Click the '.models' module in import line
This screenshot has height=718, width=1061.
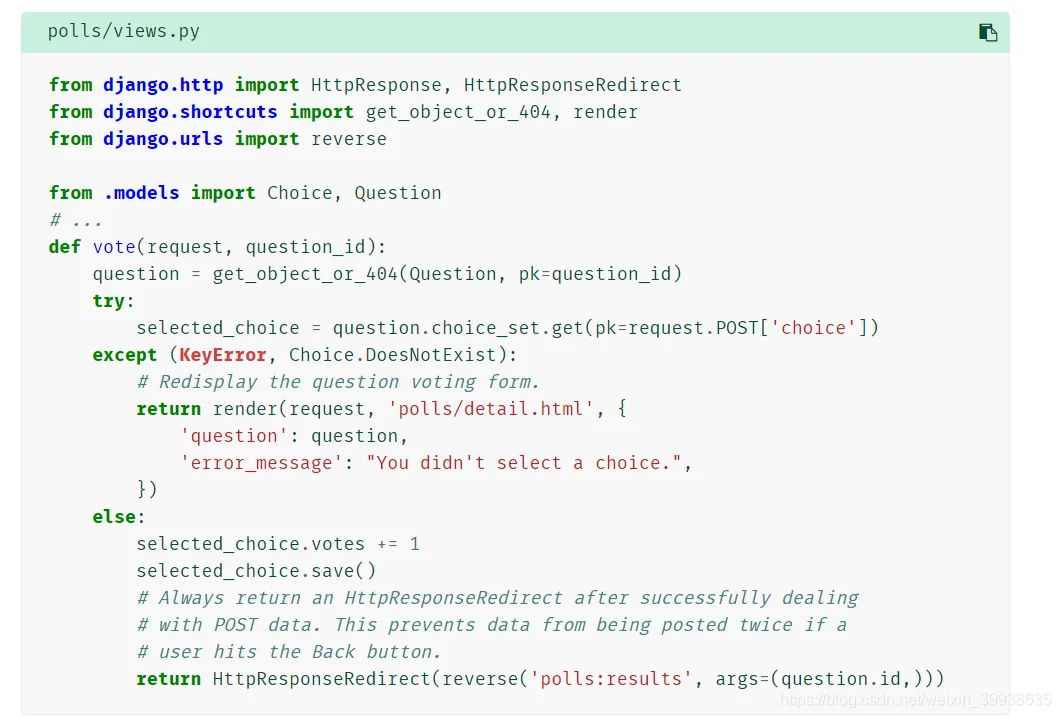[x=141, y=194]
